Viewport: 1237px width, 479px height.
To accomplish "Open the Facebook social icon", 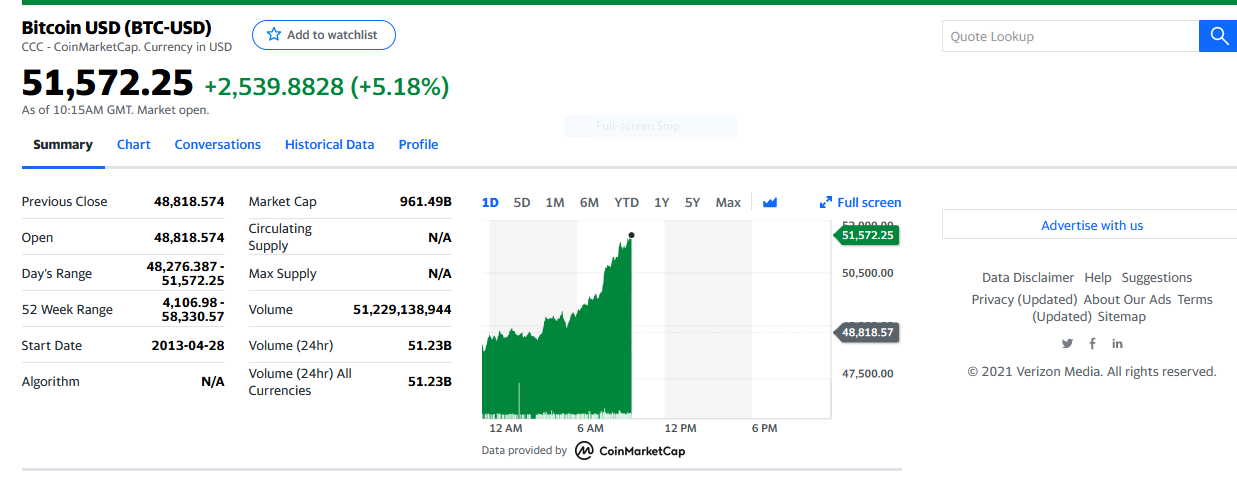I will [x=1092, y=343].
